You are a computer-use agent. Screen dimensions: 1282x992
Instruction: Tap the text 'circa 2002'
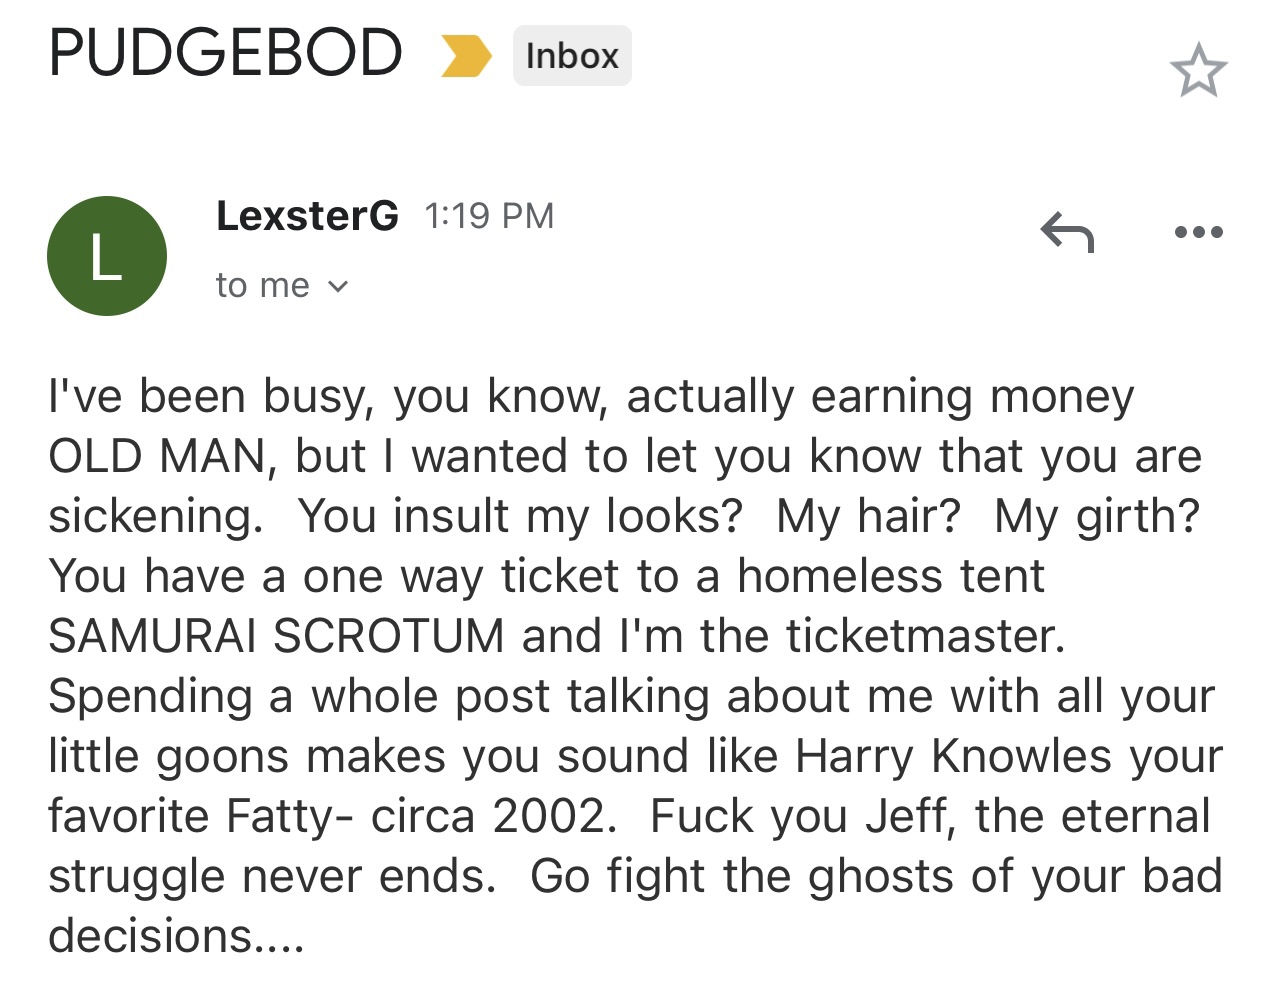(489, 816)
